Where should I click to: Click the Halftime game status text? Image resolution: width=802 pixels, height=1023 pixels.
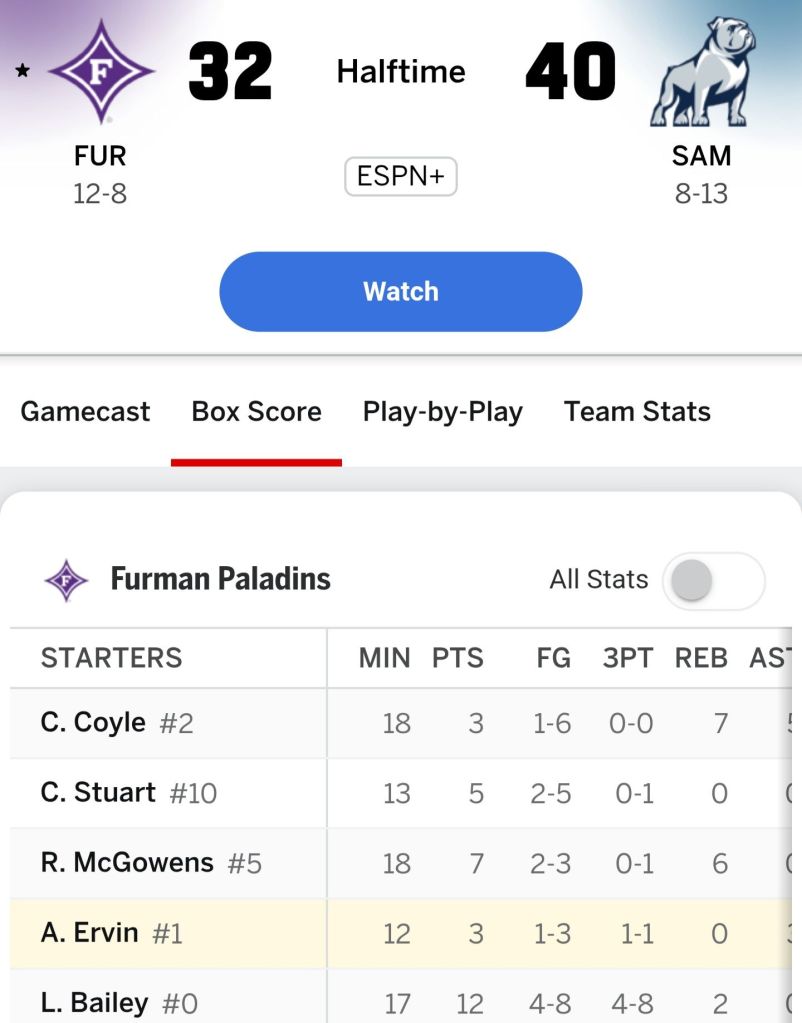pyautogui.click(x=401, y=71)
